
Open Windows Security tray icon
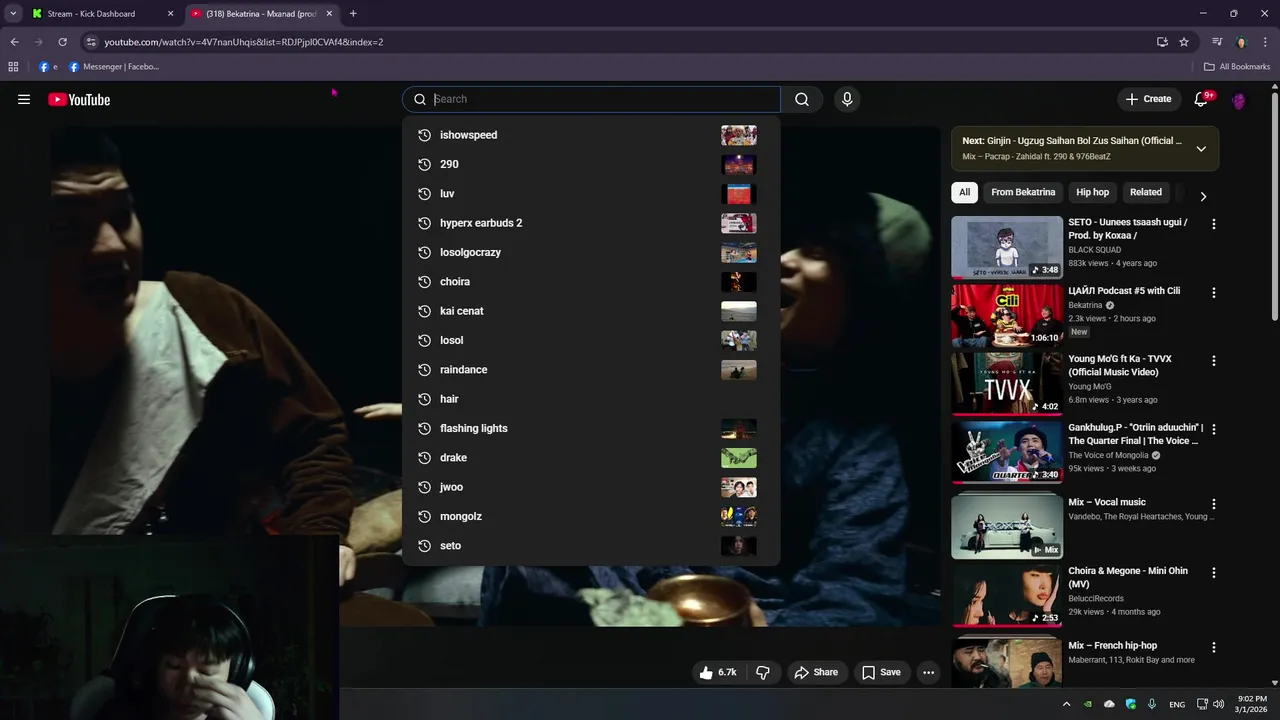[1131, 704]
